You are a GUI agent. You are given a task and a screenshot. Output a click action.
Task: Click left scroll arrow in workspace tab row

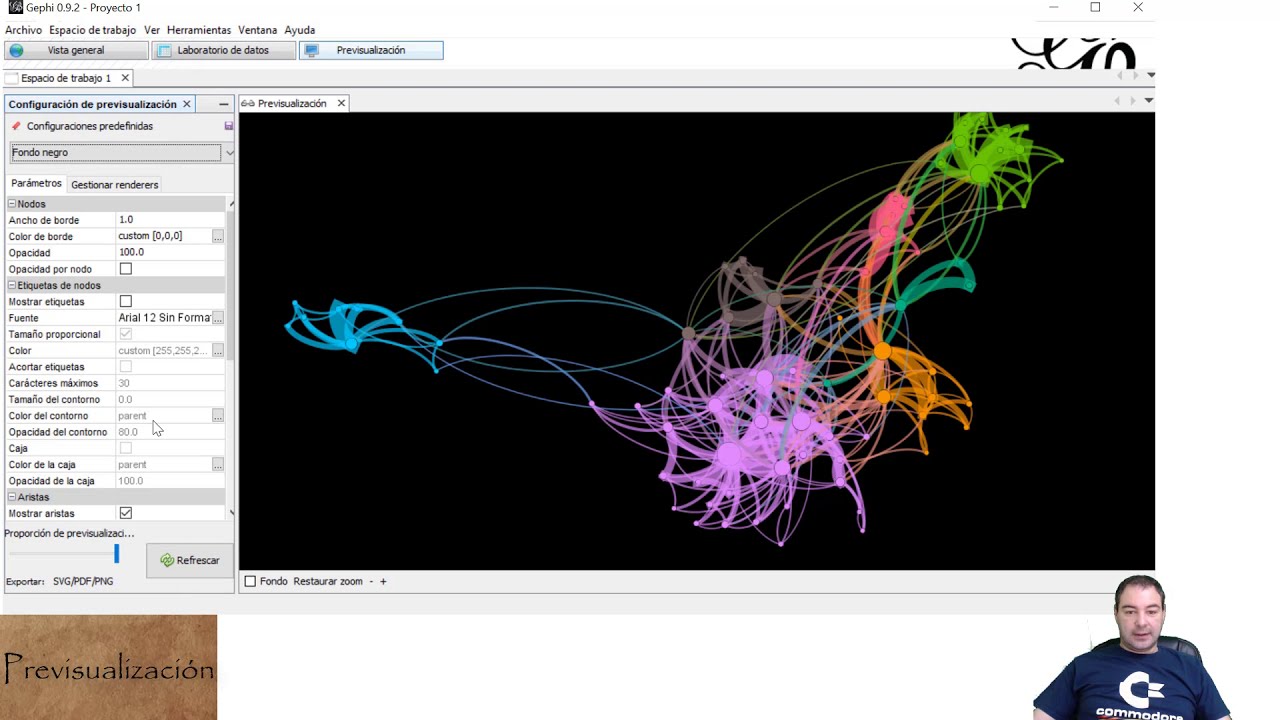1120,75
